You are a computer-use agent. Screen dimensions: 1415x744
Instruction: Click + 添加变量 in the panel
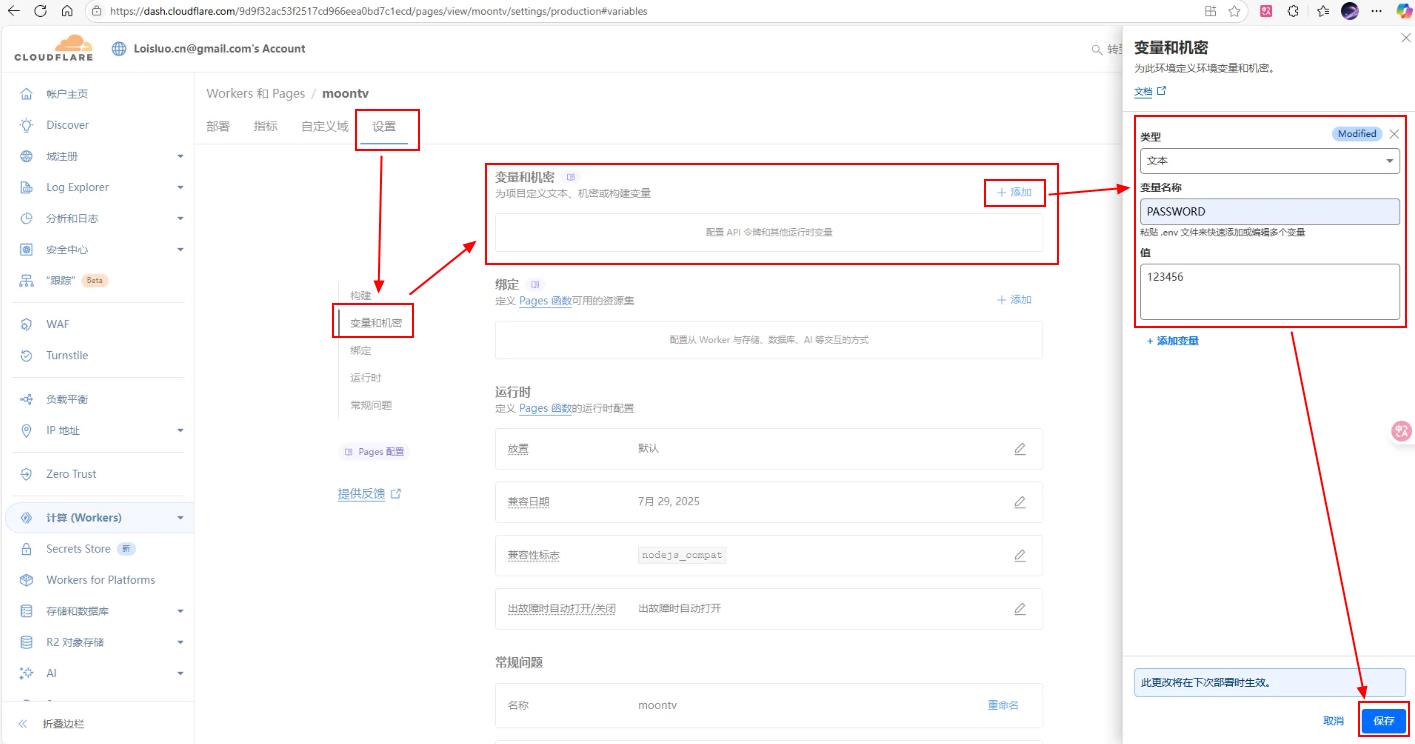tap(1173, 341)
